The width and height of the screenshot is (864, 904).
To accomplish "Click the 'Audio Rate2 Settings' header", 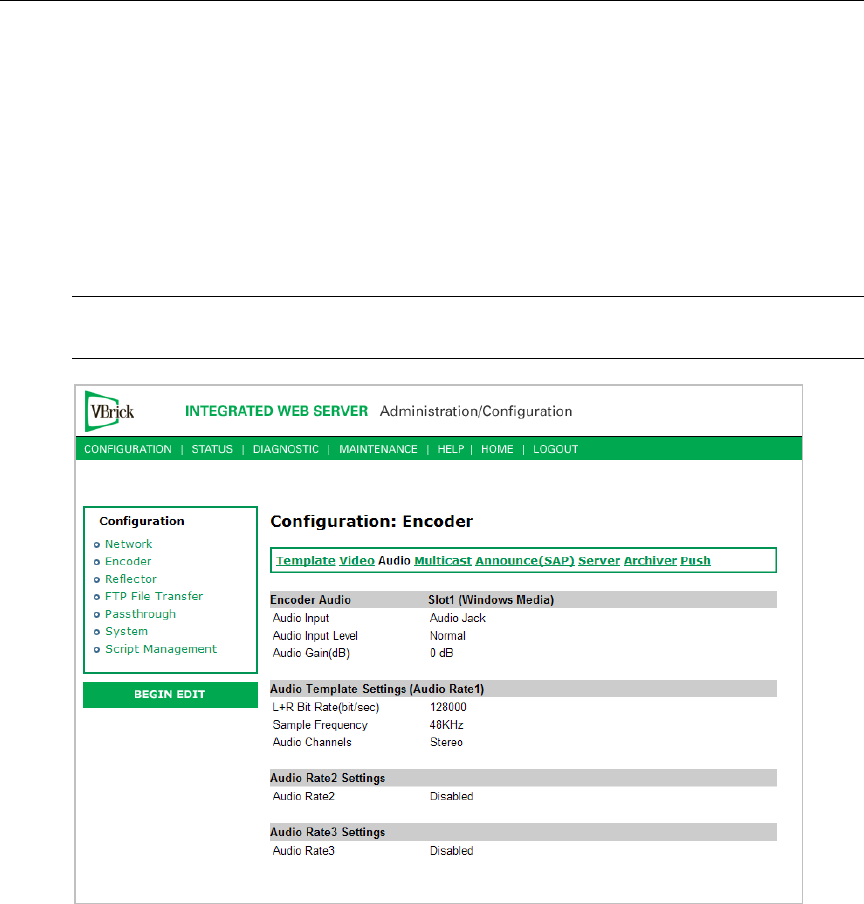I will point(327,778).
